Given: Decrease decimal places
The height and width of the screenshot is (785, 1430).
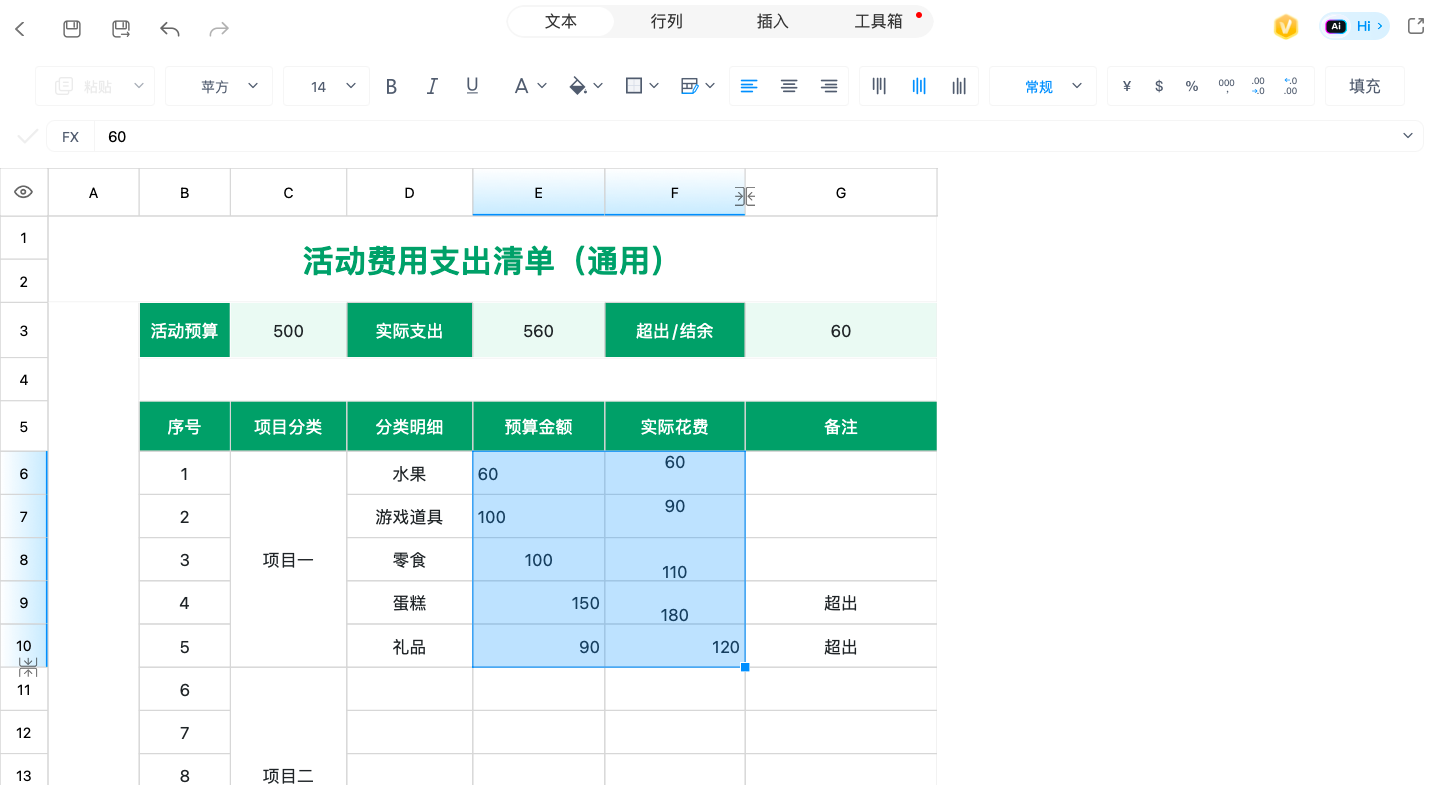Looking at the screenshot, I should click(1291, 87).
